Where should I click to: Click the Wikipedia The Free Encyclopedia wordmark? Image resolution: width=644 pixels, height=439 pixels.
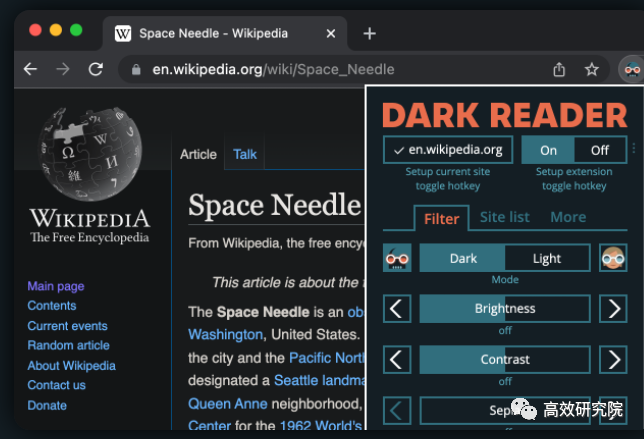click(x=90, y=226)
